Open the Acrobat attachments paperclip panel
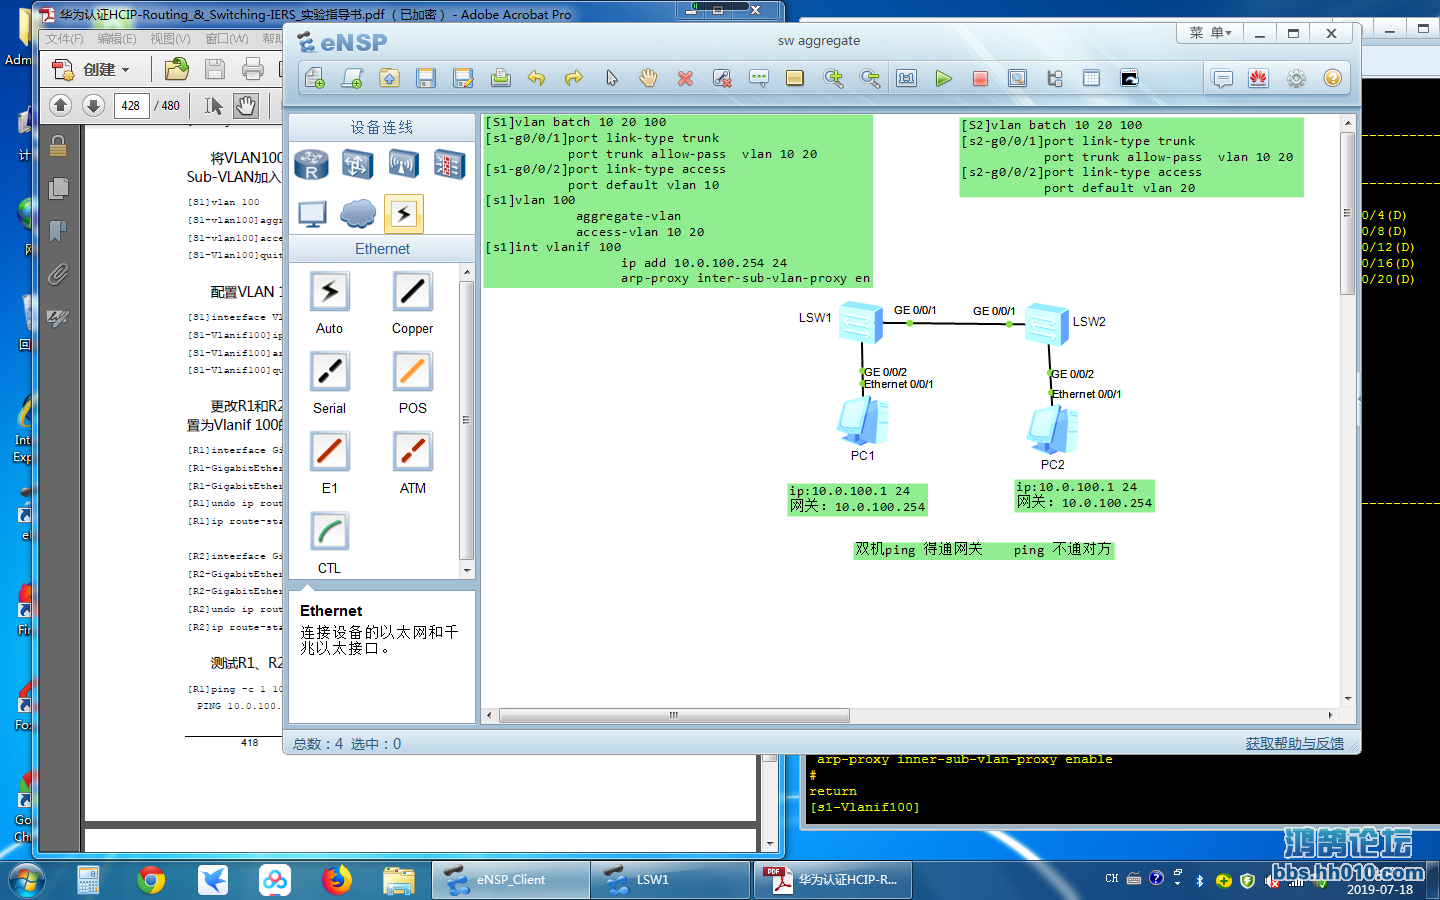 [58, 275]
